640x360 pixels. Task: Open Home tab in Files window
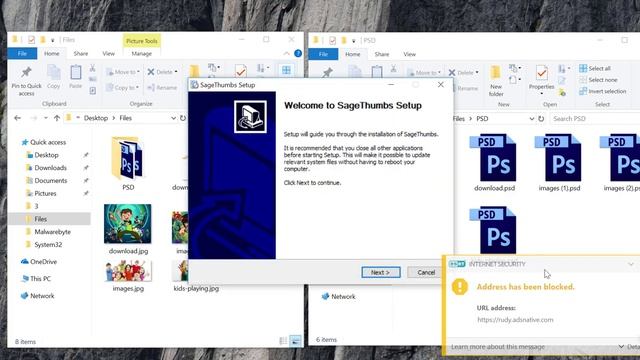coord(51,53)
